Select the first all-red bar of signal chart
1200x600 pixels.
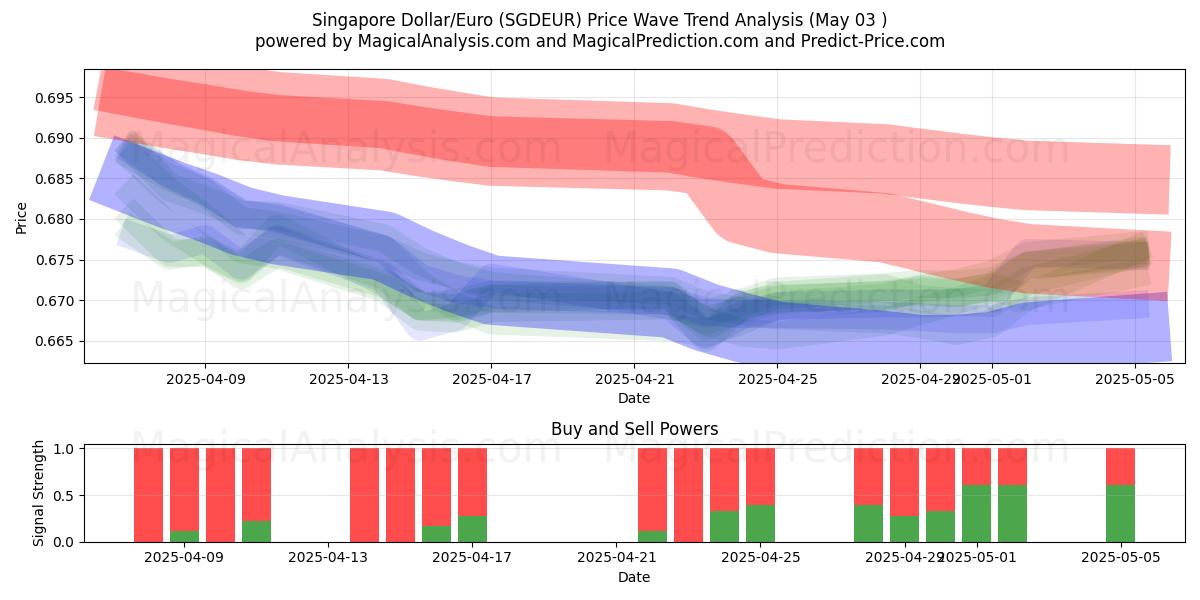pos(148,495)
